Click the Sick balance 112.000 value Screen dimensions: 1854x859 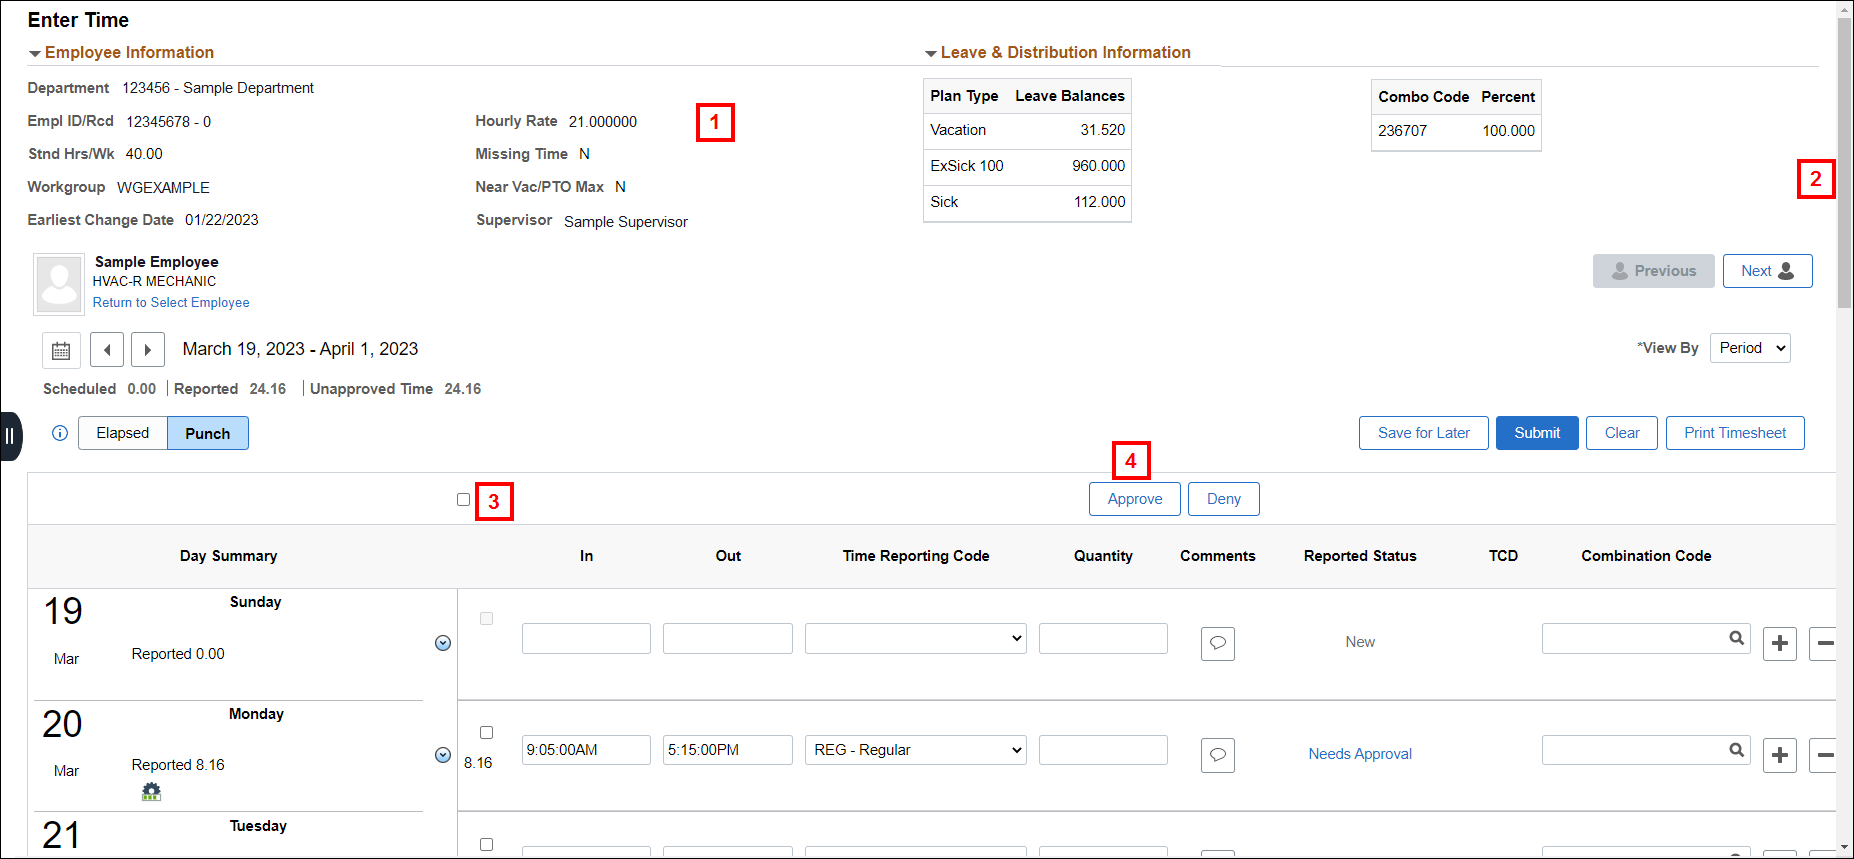pos(1099,202)
